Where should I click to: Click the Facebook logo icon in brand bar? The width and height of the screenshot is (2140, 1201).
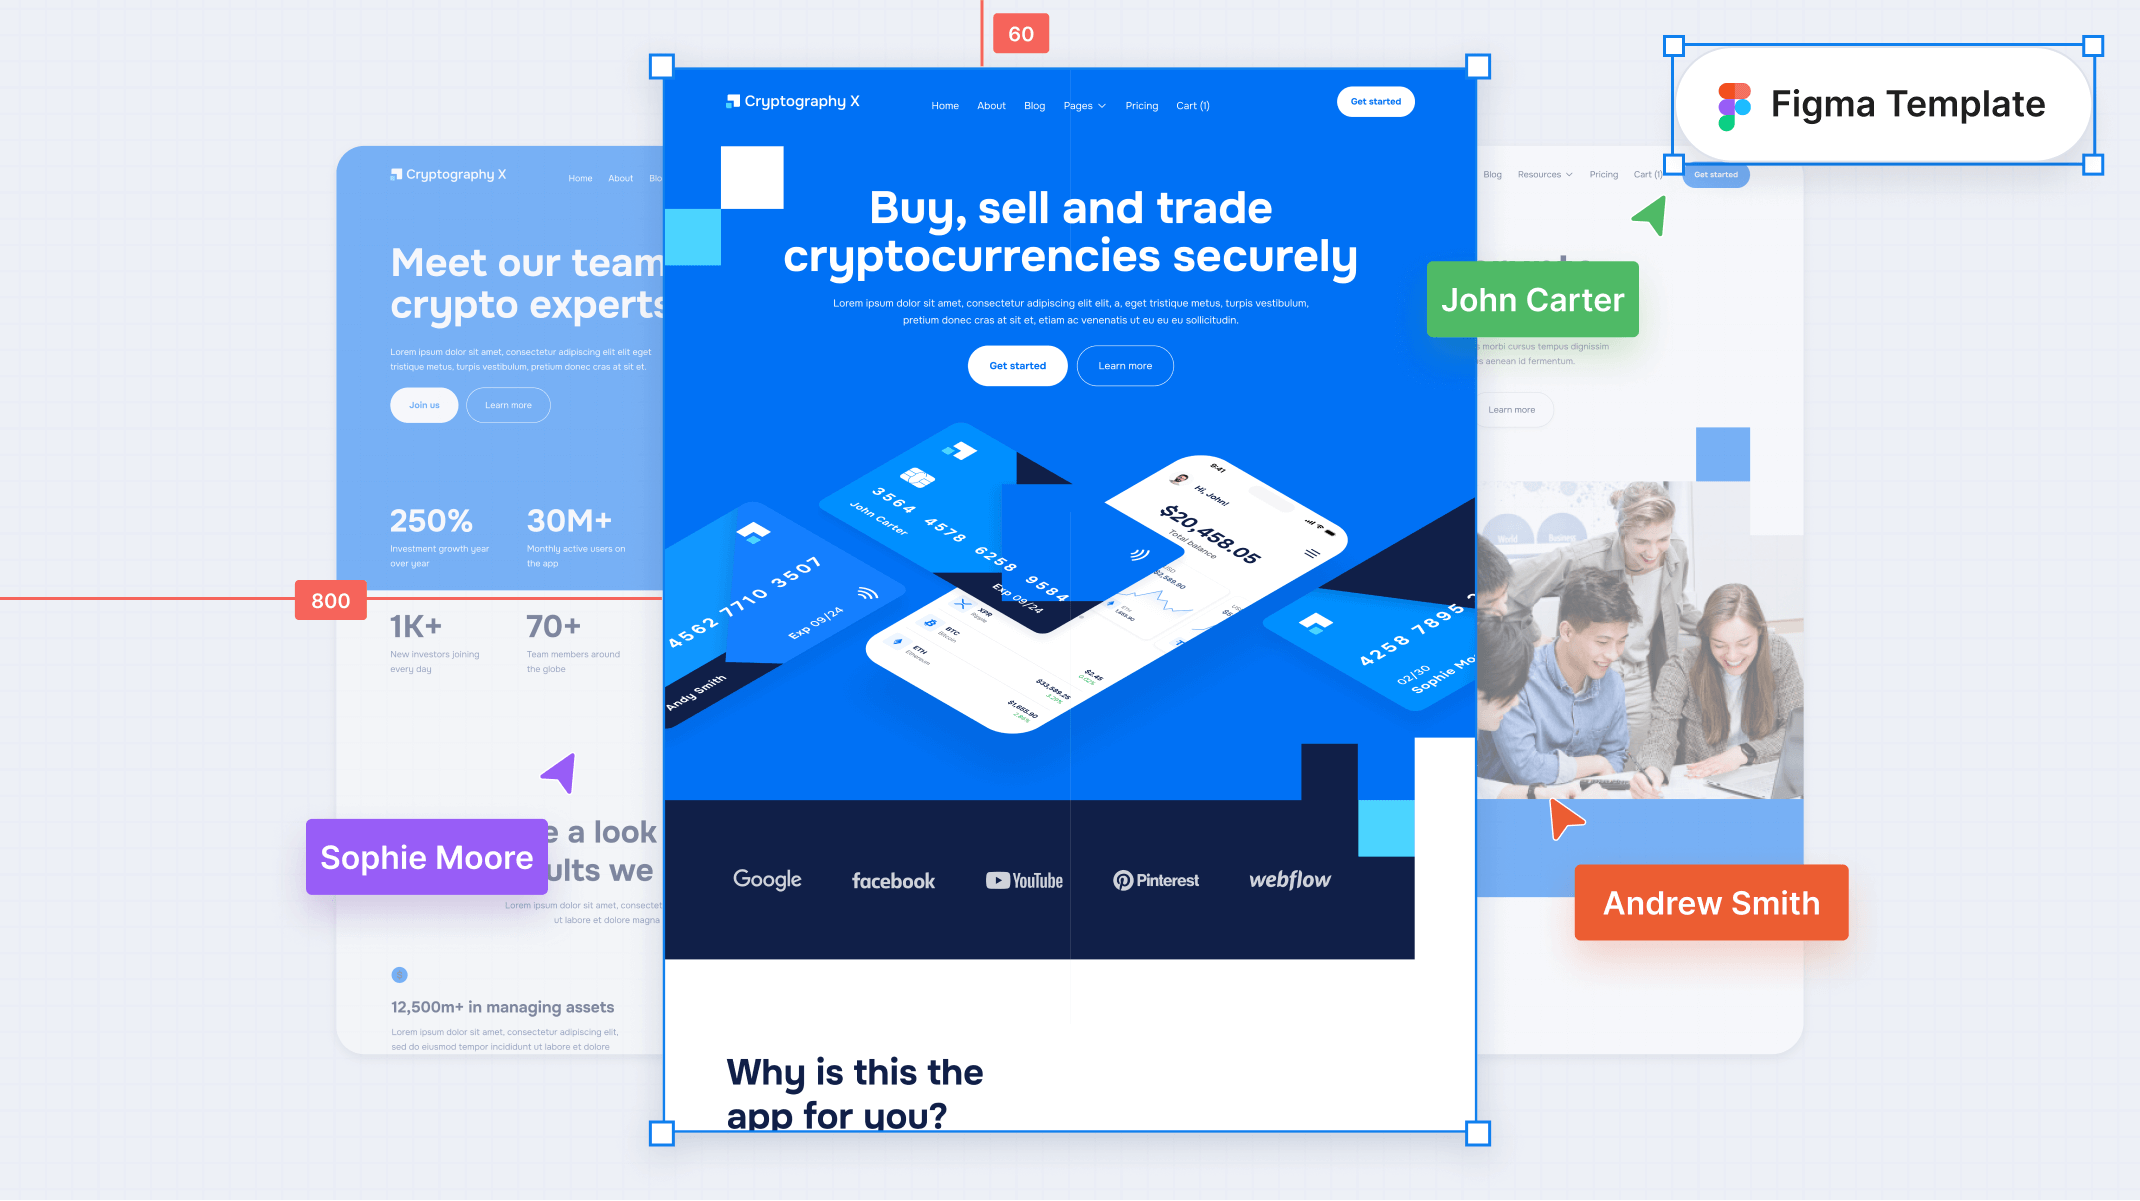click(892, 879)
